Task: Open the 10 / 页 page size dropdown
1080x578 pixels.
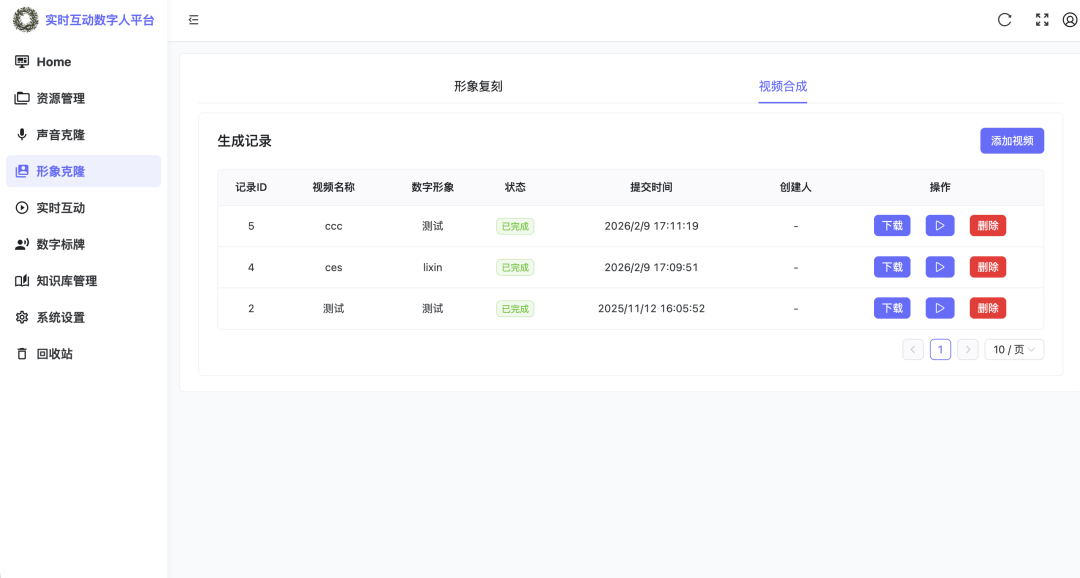Action: 1014,349
